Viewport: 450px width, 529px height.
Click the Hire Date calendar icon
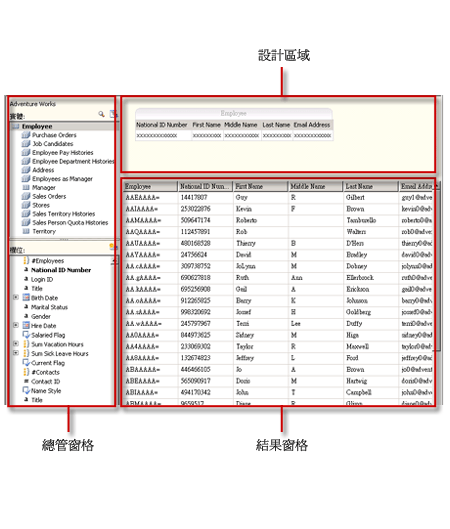[x=26, y=325]
